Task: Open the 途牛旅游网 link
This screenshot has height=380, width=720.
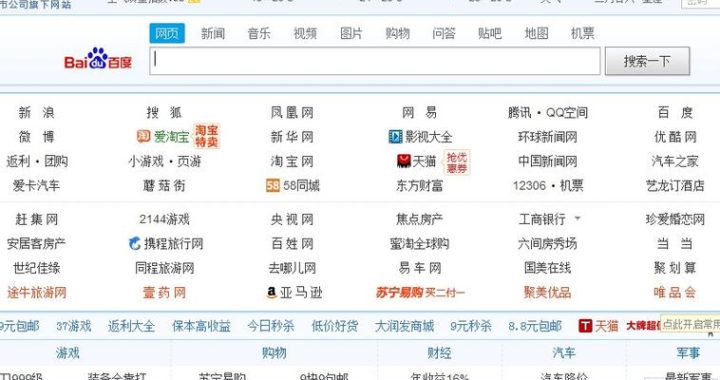Action: (x=37, y=292)
